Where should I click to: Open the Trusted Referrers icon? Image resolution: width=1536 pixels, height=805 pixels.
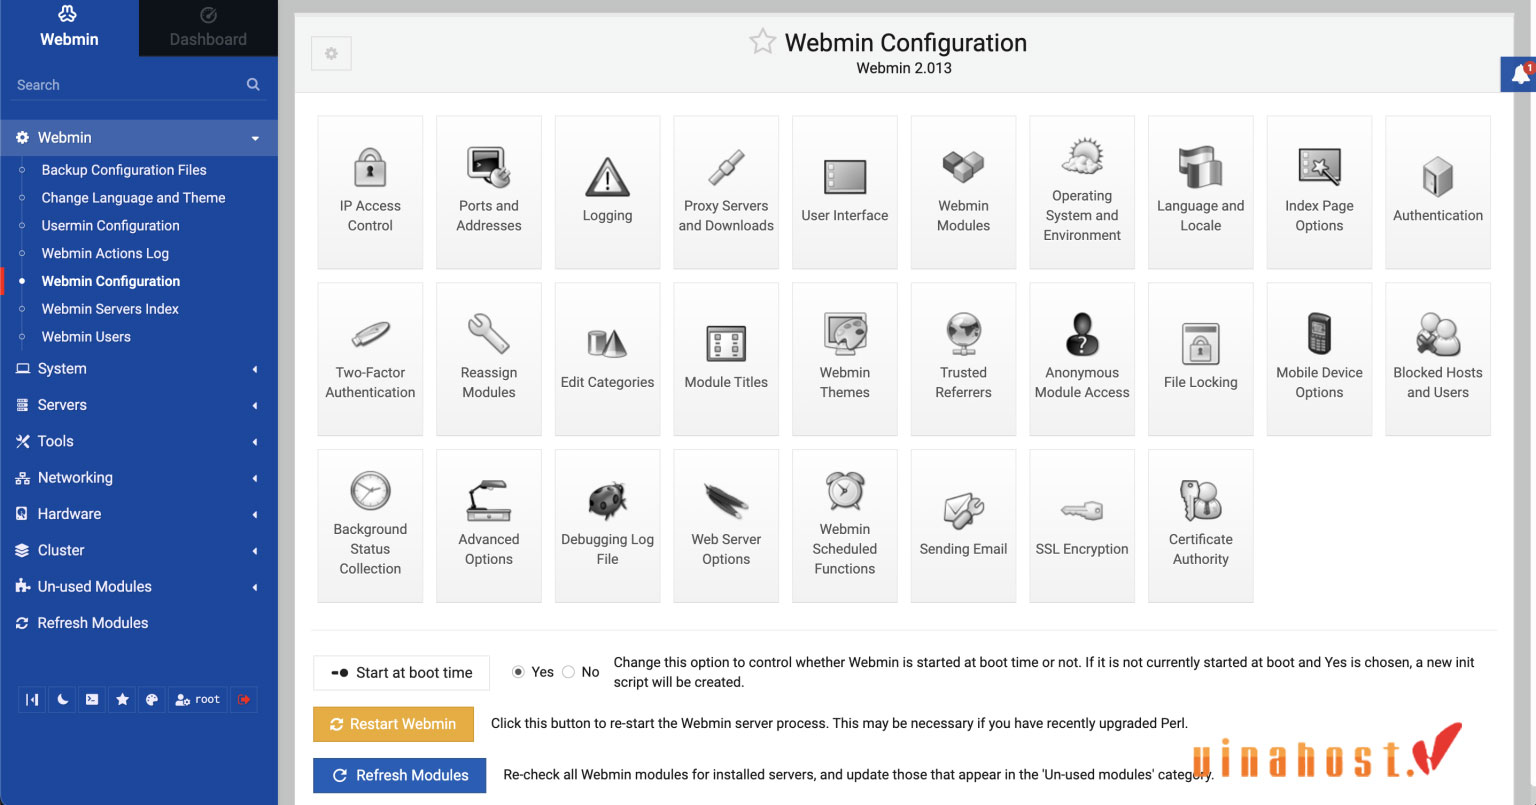pos(963,359)
